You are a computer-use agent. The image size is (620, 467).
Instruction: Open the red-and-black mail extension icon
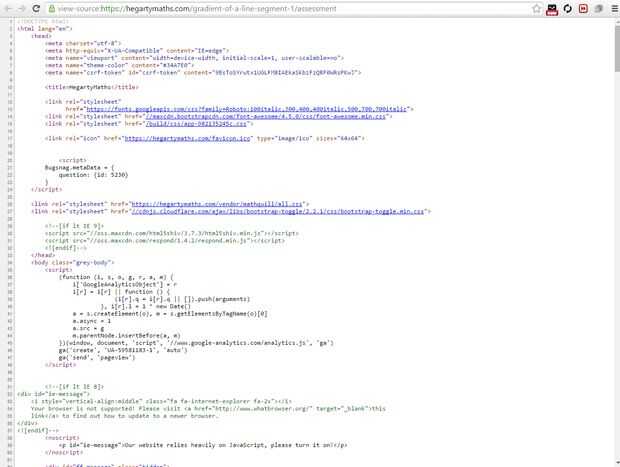click(552, 9)
